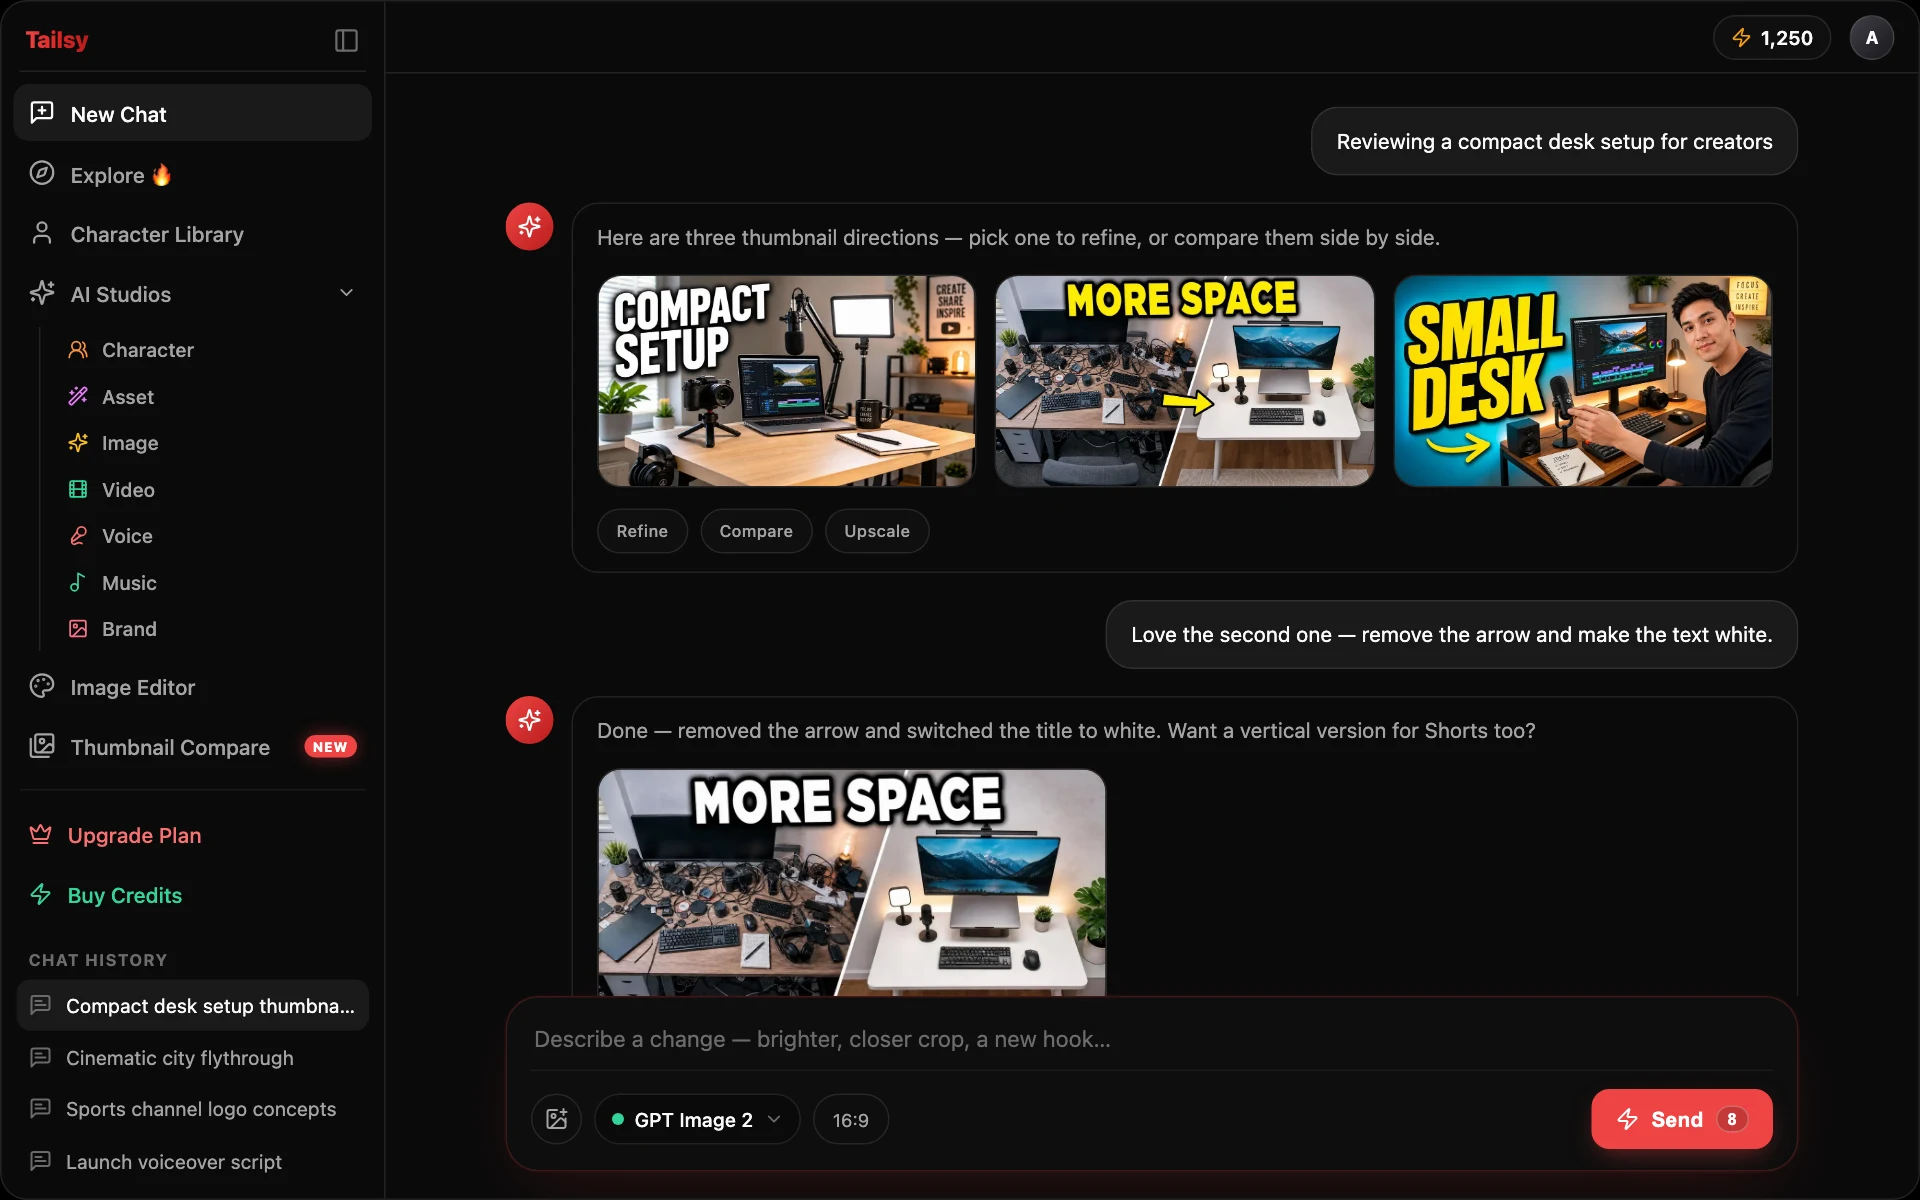The height and width of the screenshot is (1200, 1920).
Task: Click Buy Credits
Action: click(x=193, y=895)
